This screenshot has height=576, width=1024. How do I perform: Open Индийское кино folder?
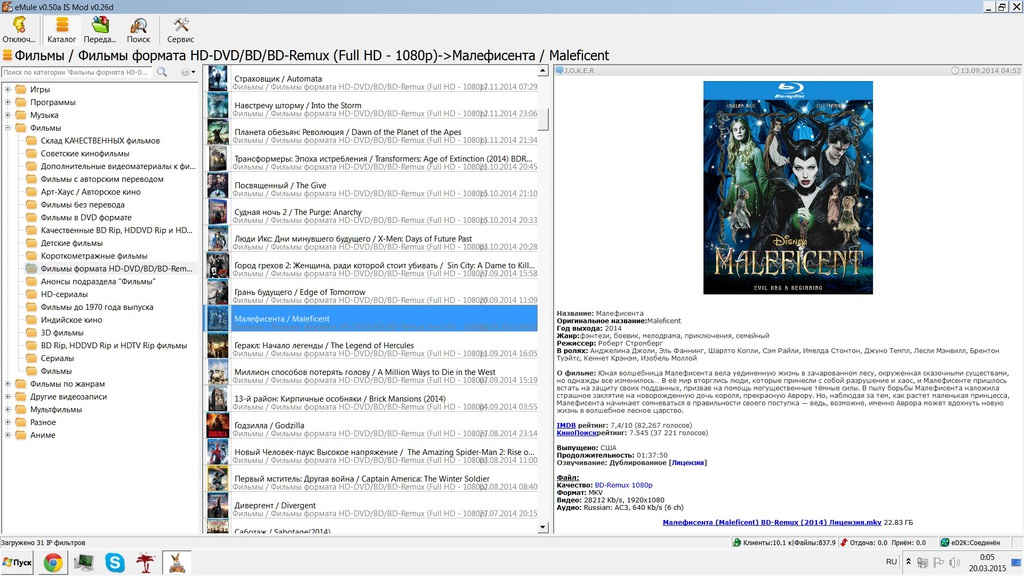(65, 320)
